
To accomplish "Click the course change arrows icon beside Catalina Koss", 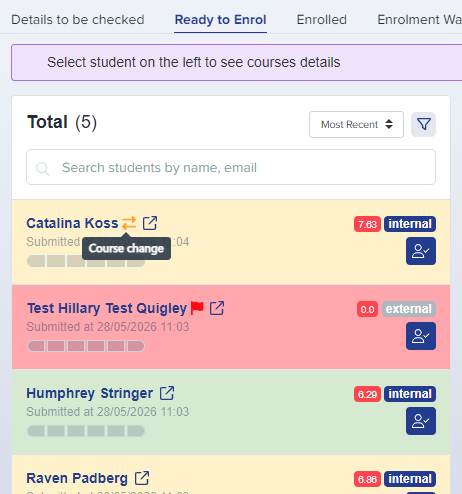I will (129, 223).
